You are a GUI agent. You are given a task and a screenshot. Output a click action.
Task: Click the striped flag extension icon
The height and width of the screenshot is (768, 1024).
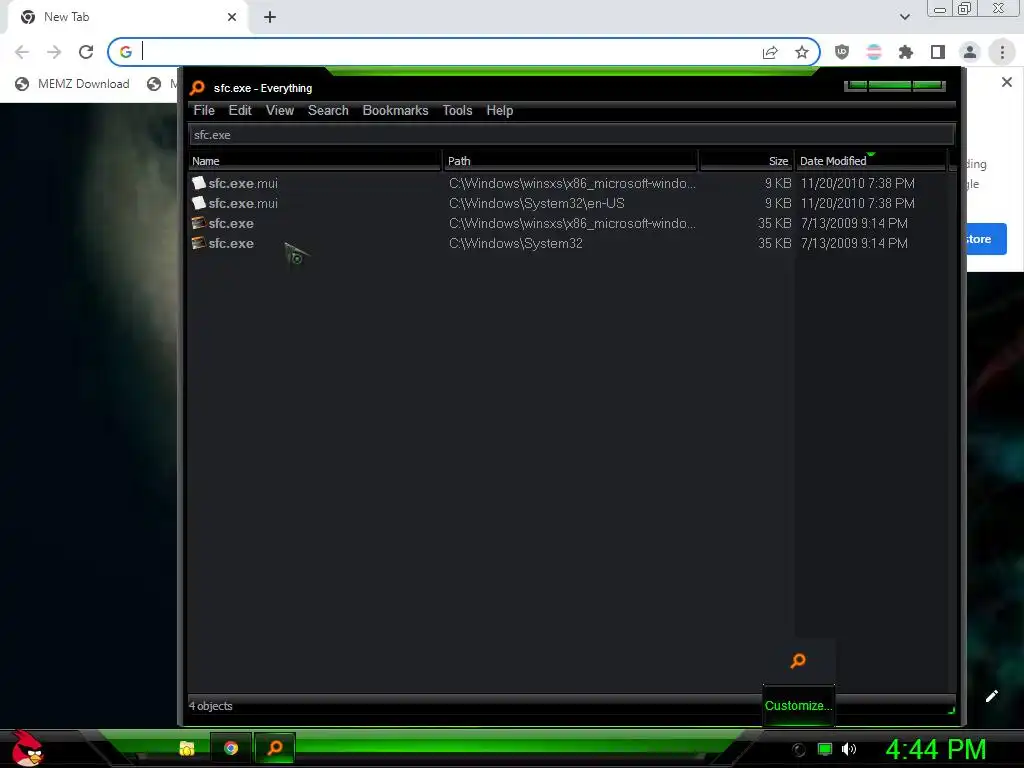click(x=874, y=52)
